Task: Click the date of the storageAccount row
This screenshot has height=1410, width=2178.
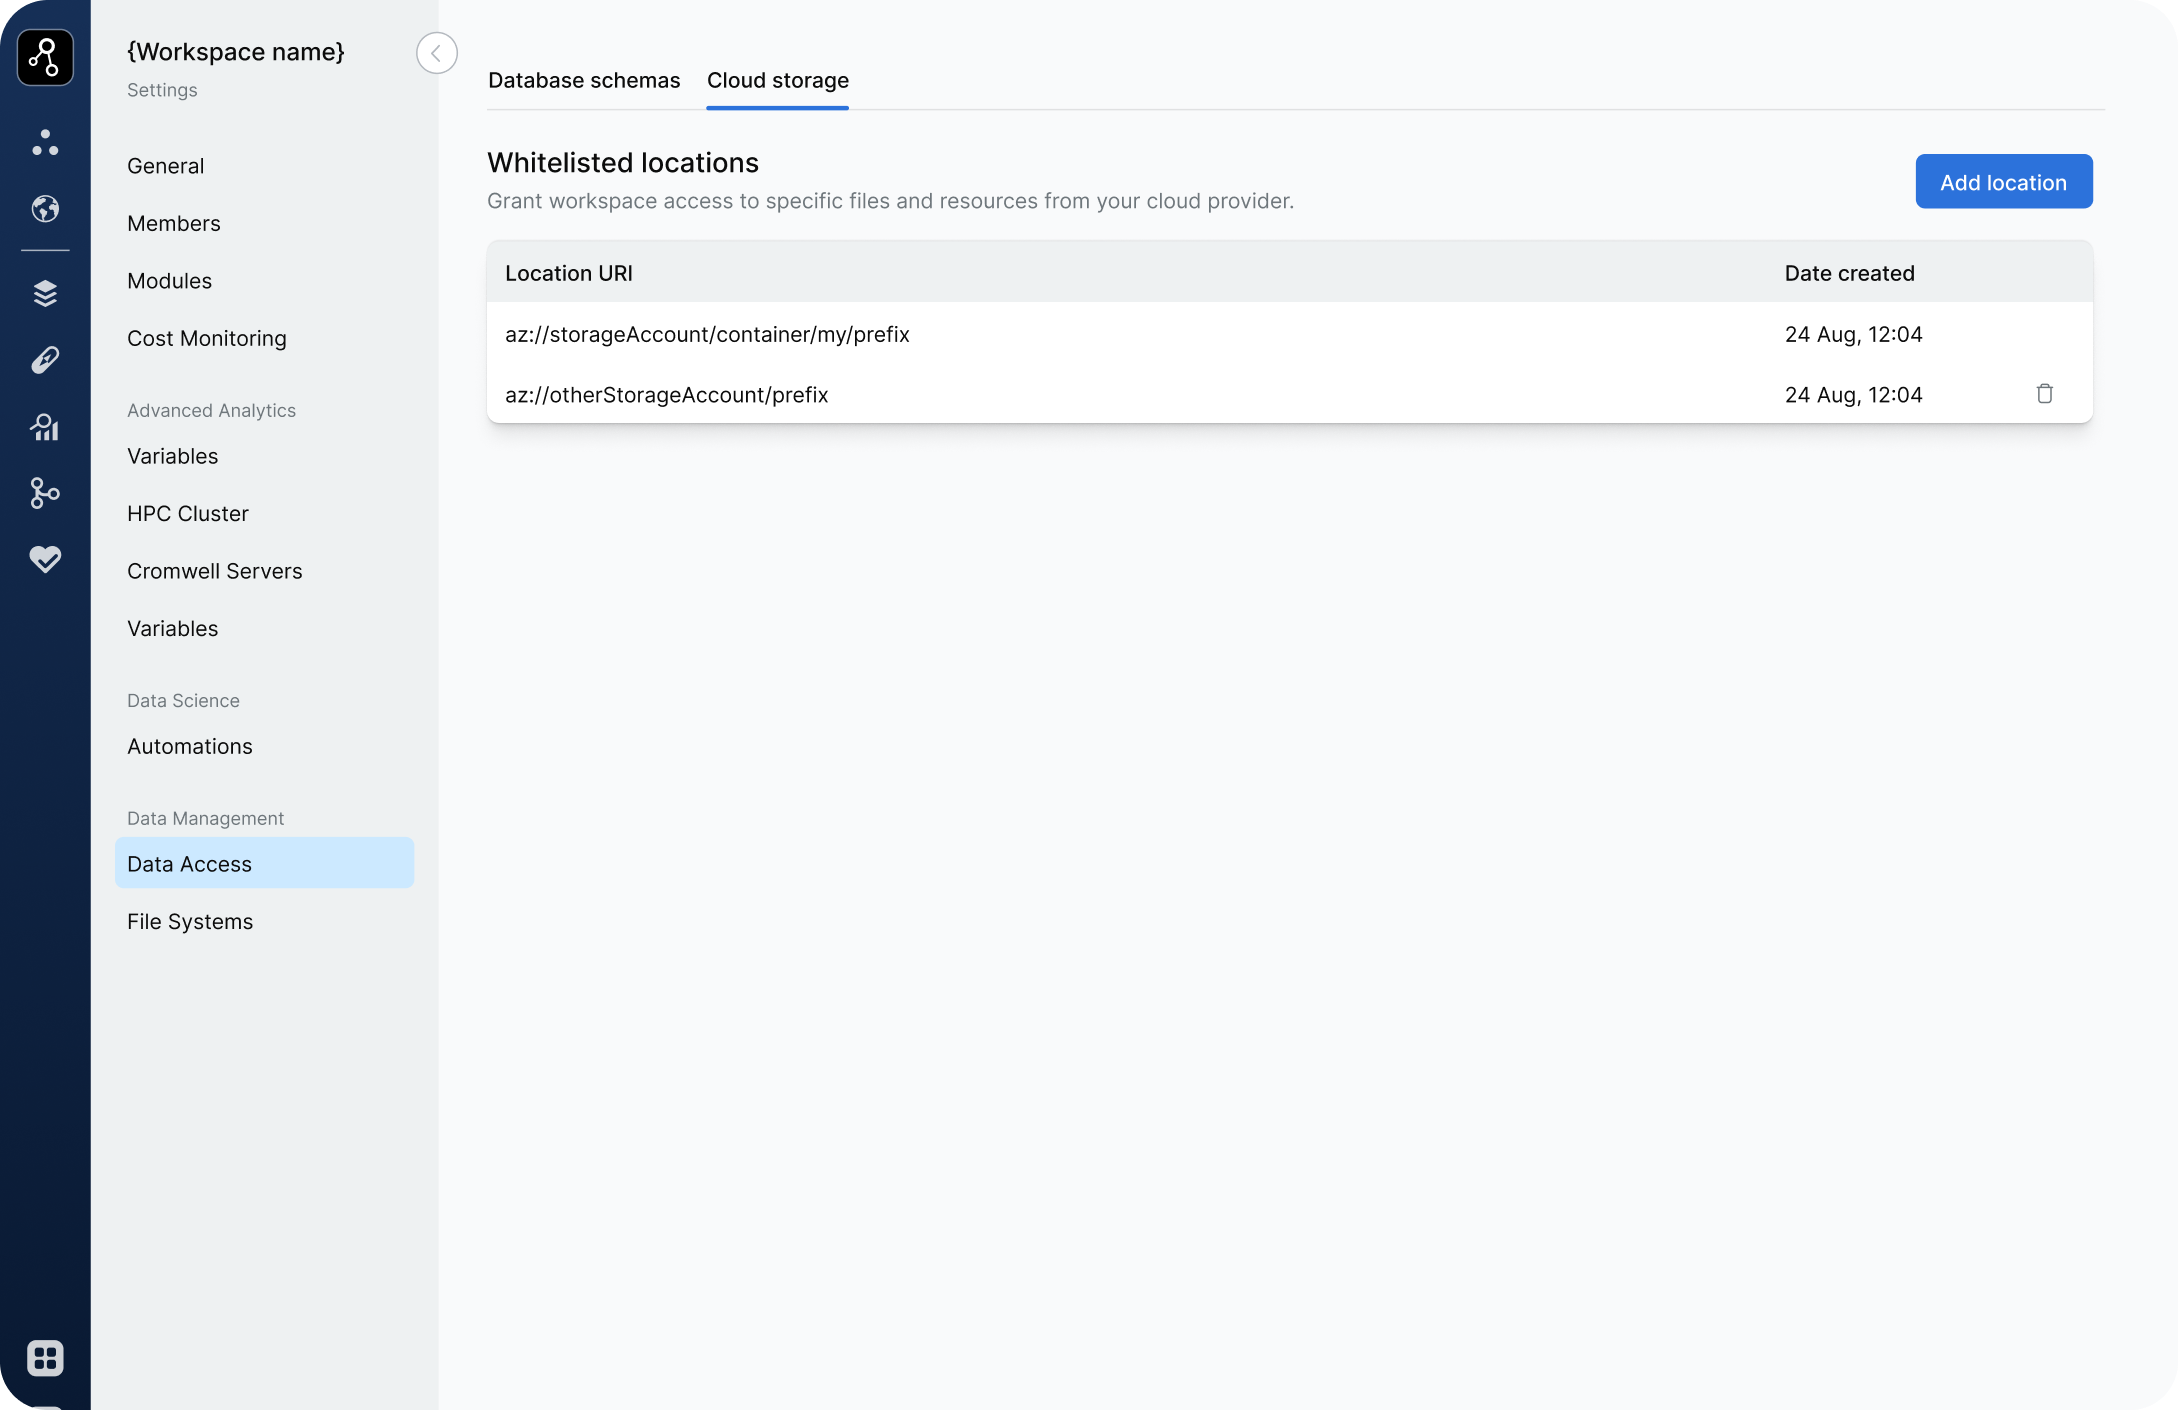Action: (x=1854, y=334)
